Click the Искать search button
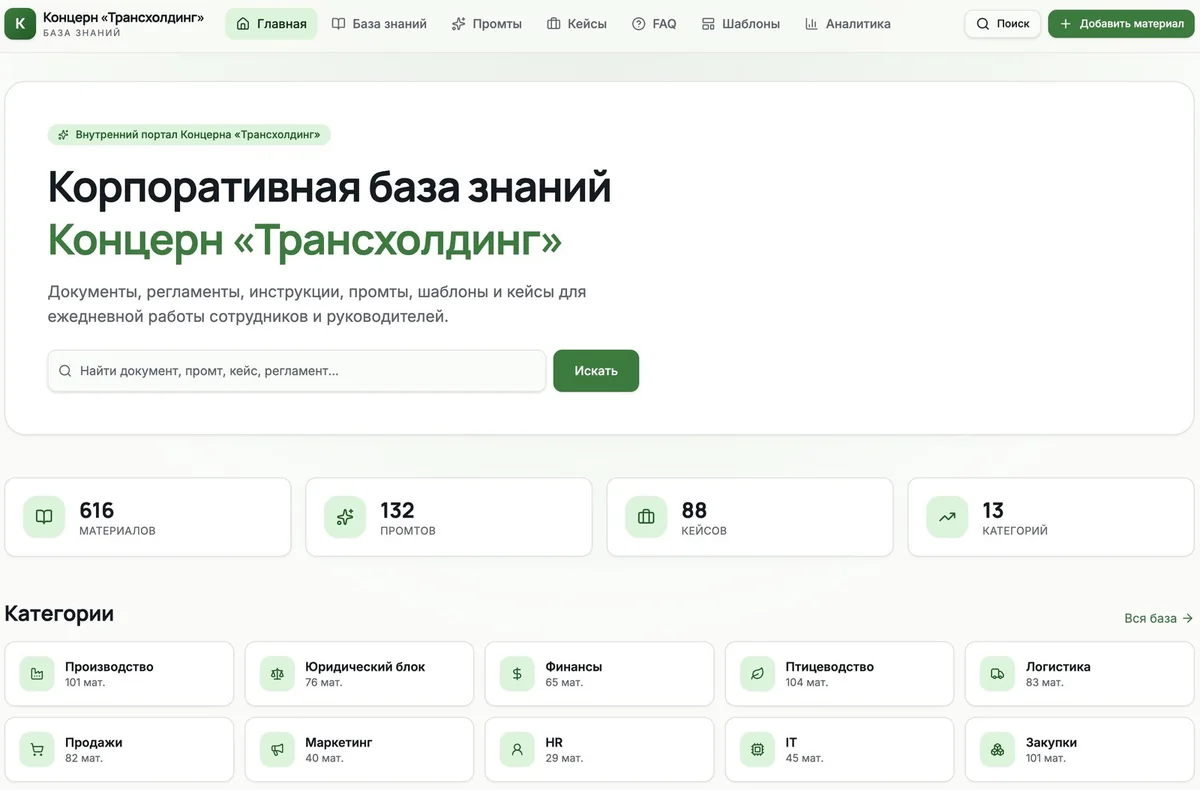1200x790 pixels. coord(596,370)
